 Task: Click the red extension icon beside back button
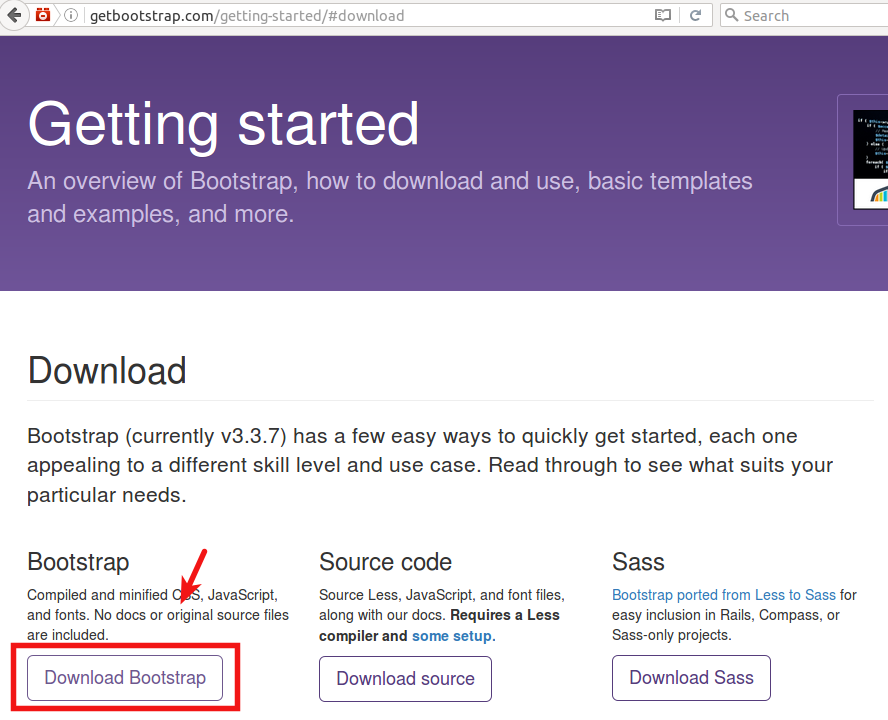43,15
